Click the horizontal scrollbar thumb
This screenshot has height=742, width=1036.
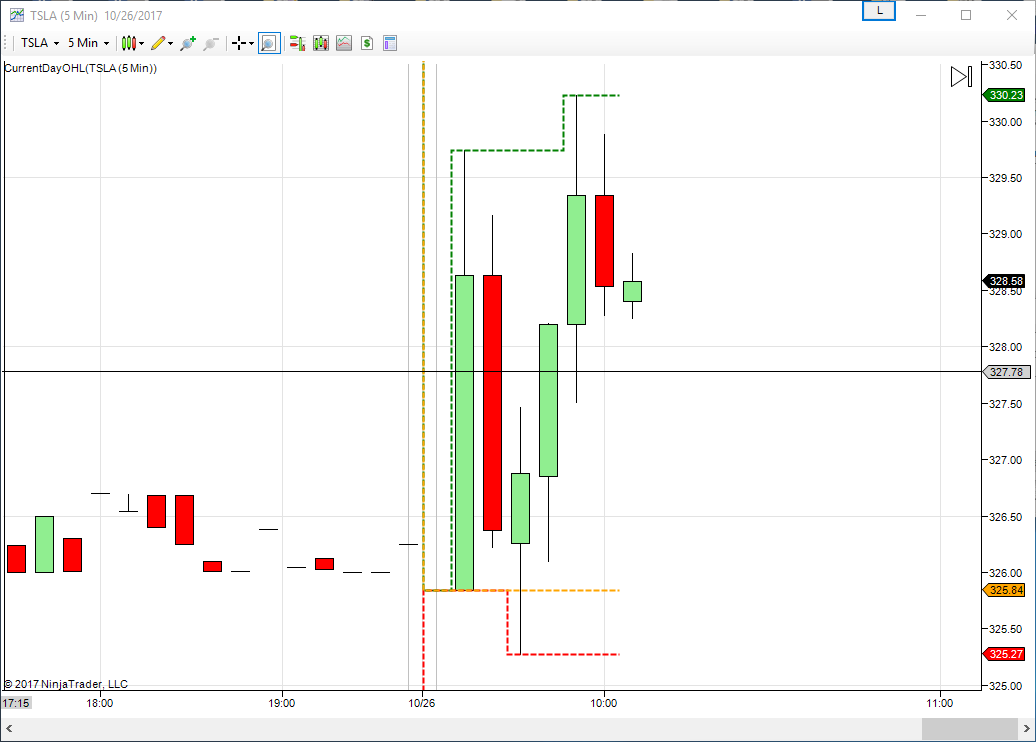point(970,729)
